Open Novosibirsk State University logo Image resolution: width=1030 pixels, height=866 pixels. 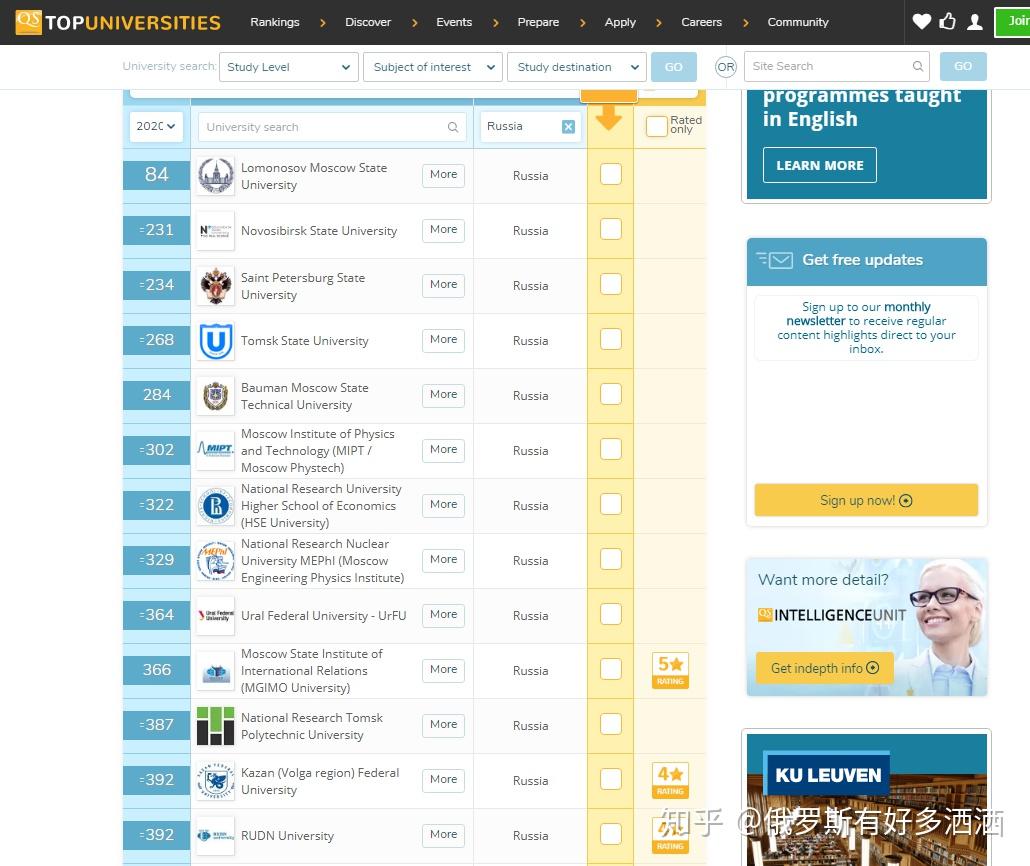click(215, 231)
